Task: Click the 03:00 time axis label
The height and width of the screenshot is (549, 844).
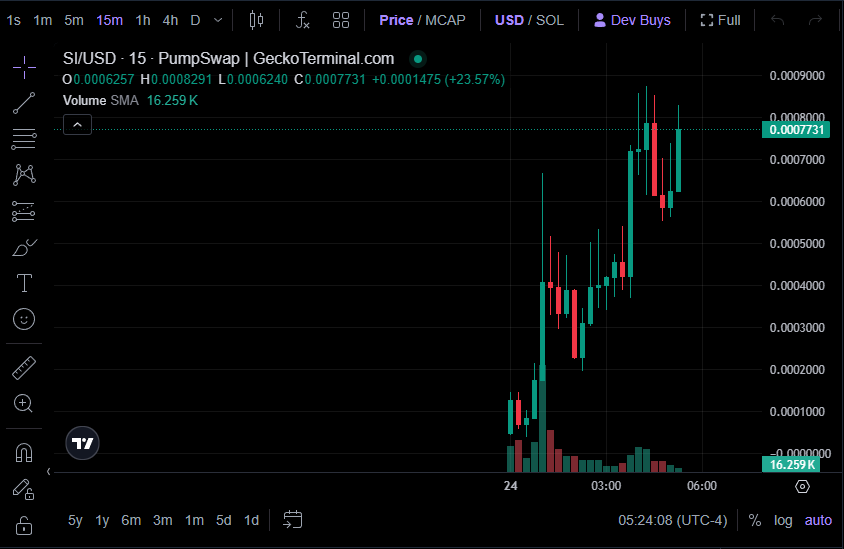Action: coord(606,486)
